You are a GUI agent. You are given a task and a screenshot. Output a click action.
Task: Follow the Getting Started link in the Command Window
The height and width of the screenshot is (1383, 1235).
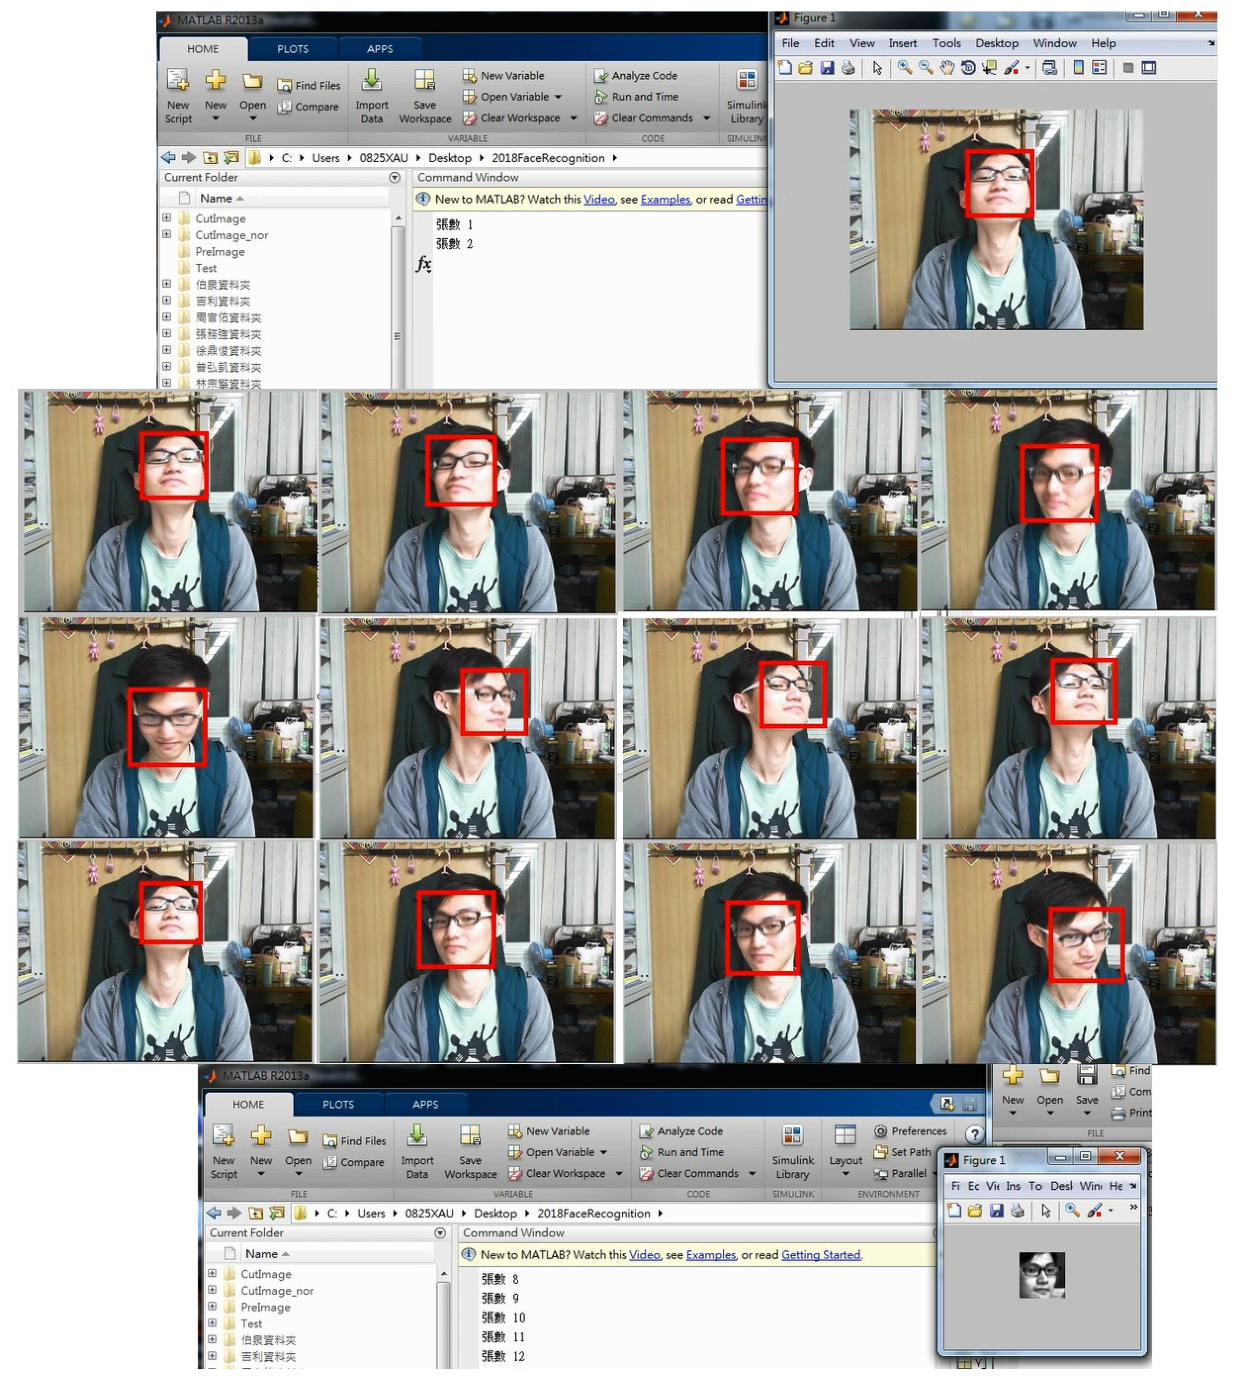pyautogui.click(x=820, y=1255)
